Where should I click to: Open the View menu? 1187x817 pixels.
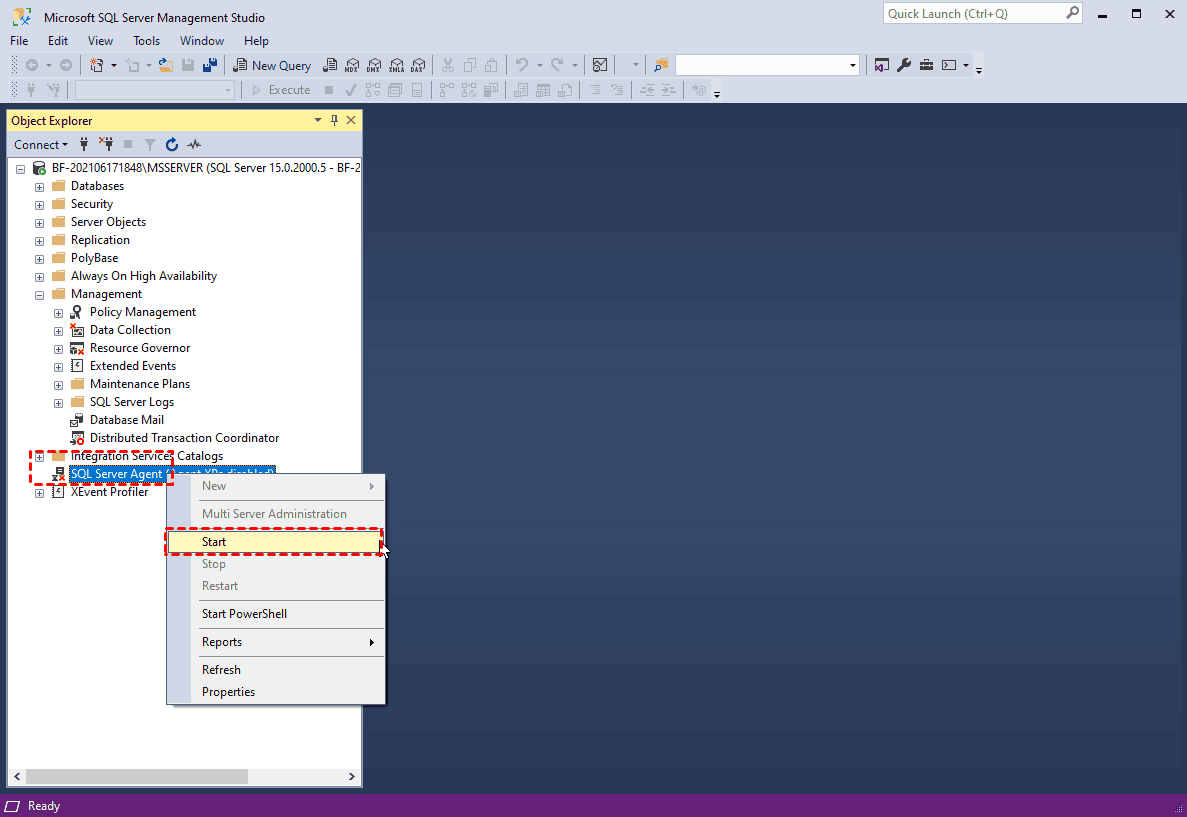[x=100, y=41]
